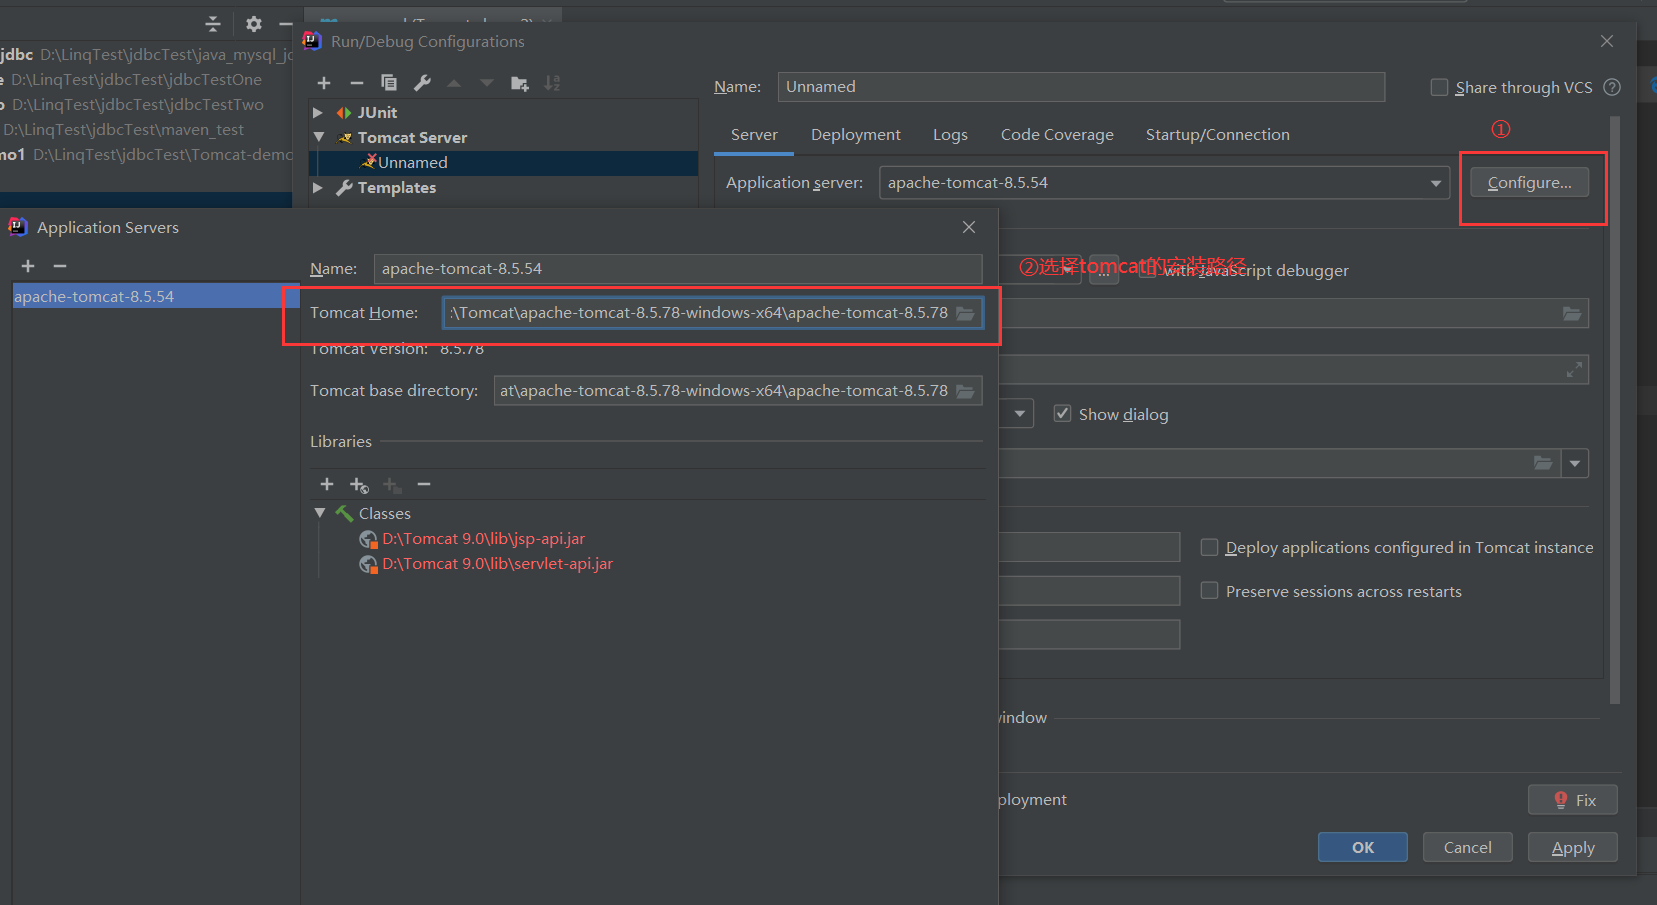Move configuration down arrow in toolbar
The height and width of the screenshot is (905, 1657).
487,83
